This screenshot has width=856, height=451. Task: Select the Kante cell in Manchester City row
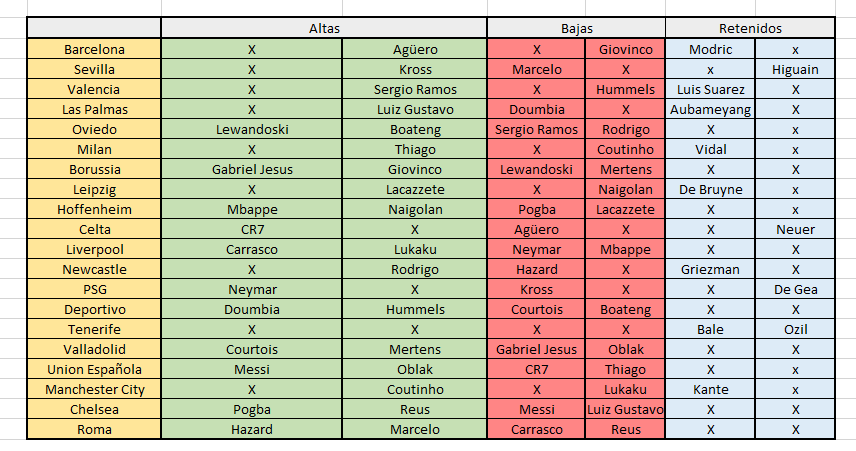pyautogui.click(x=710, y=389)
